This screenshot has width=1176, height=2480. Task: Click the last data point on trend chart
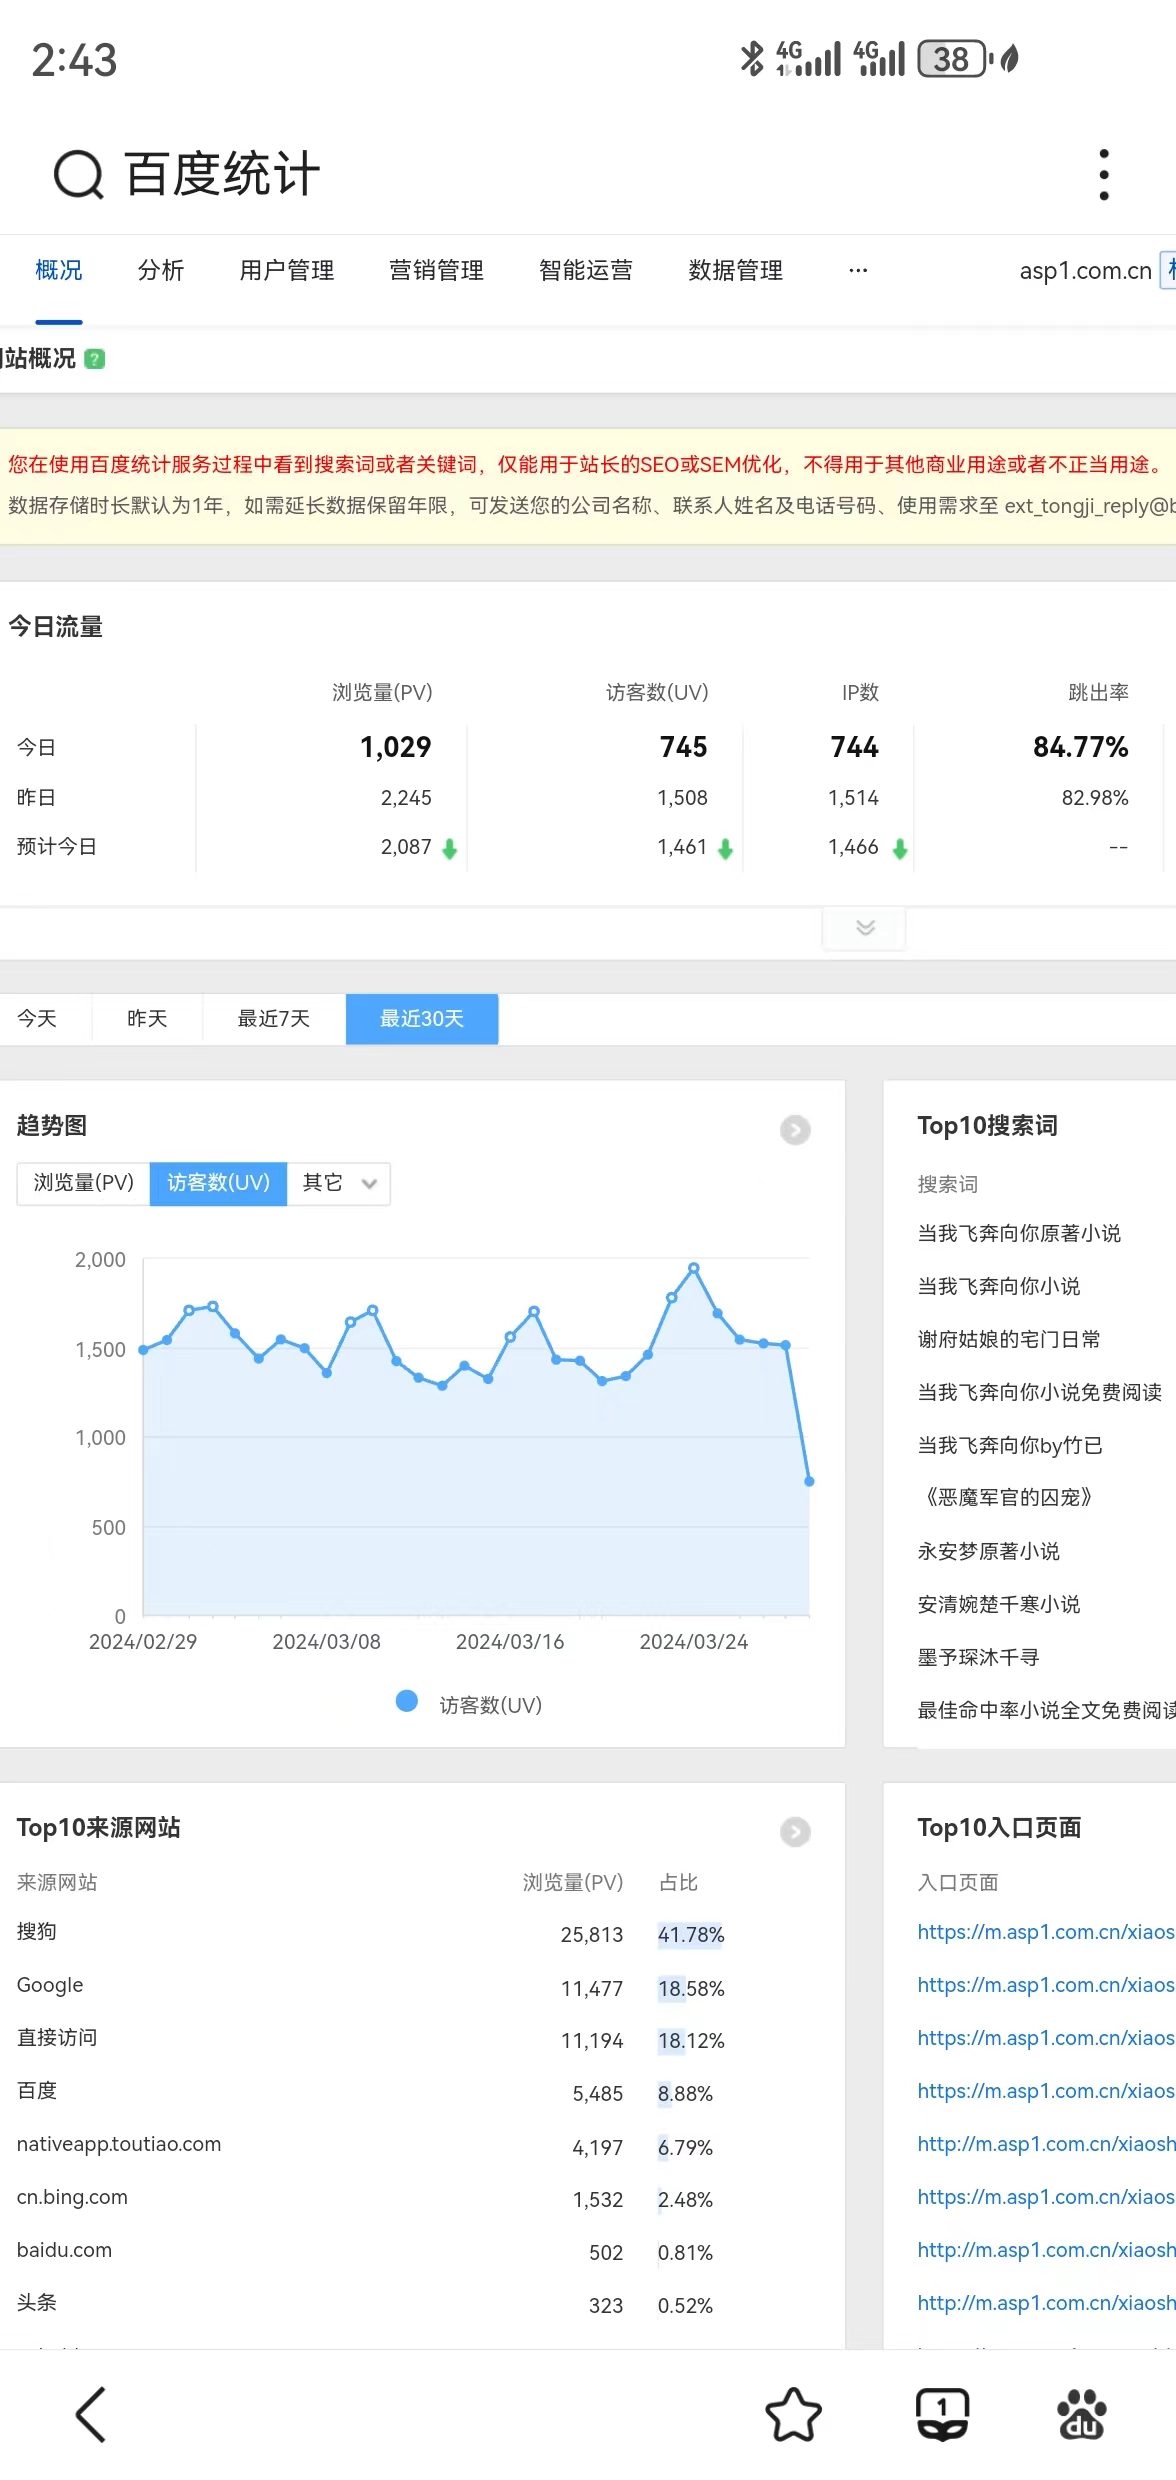click(x=809, y=1481)
